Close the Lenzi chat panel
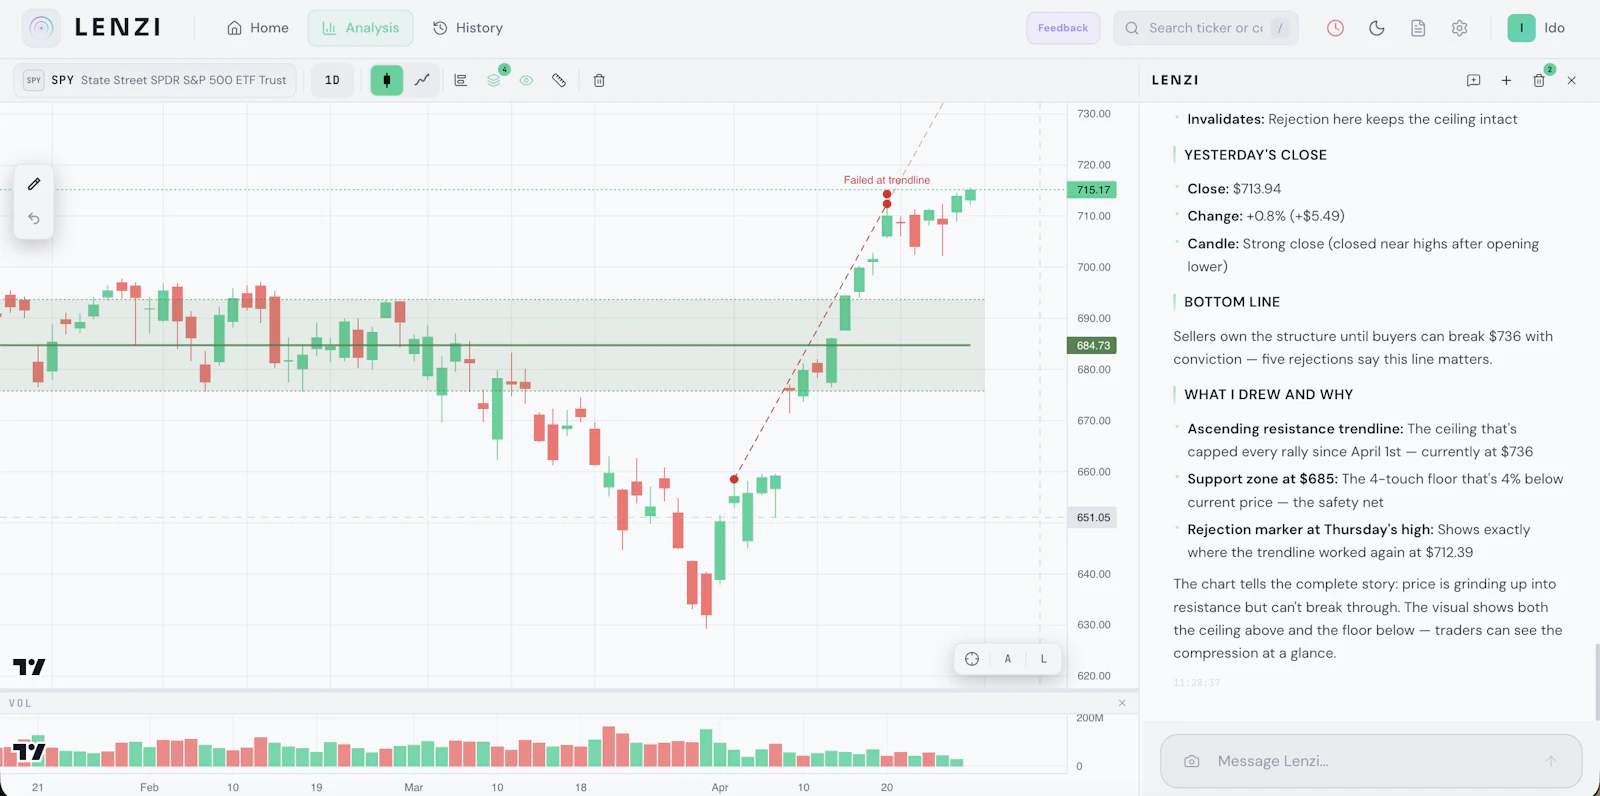Screen dimensions: 1600x796 coord(1572,80)
